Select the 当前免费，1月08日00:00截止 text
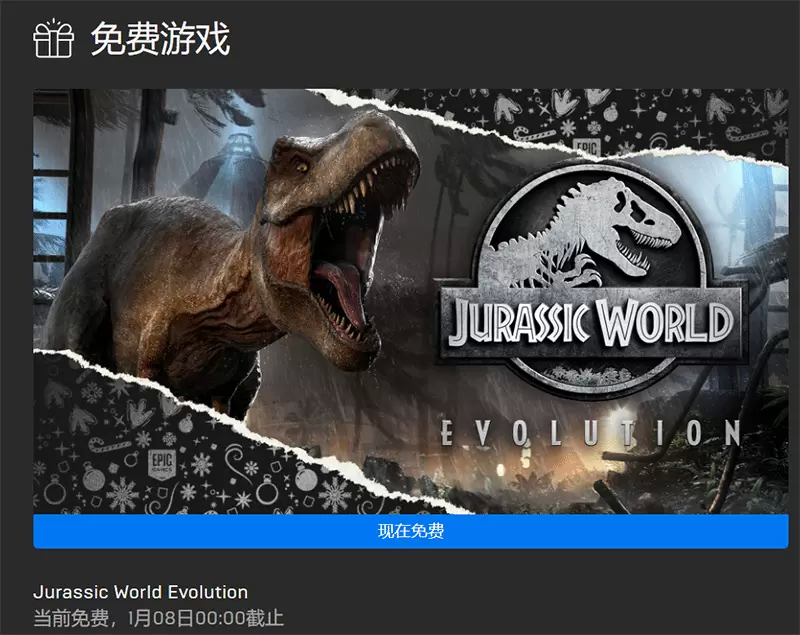The image size is (800, 635). click(158, 618)
